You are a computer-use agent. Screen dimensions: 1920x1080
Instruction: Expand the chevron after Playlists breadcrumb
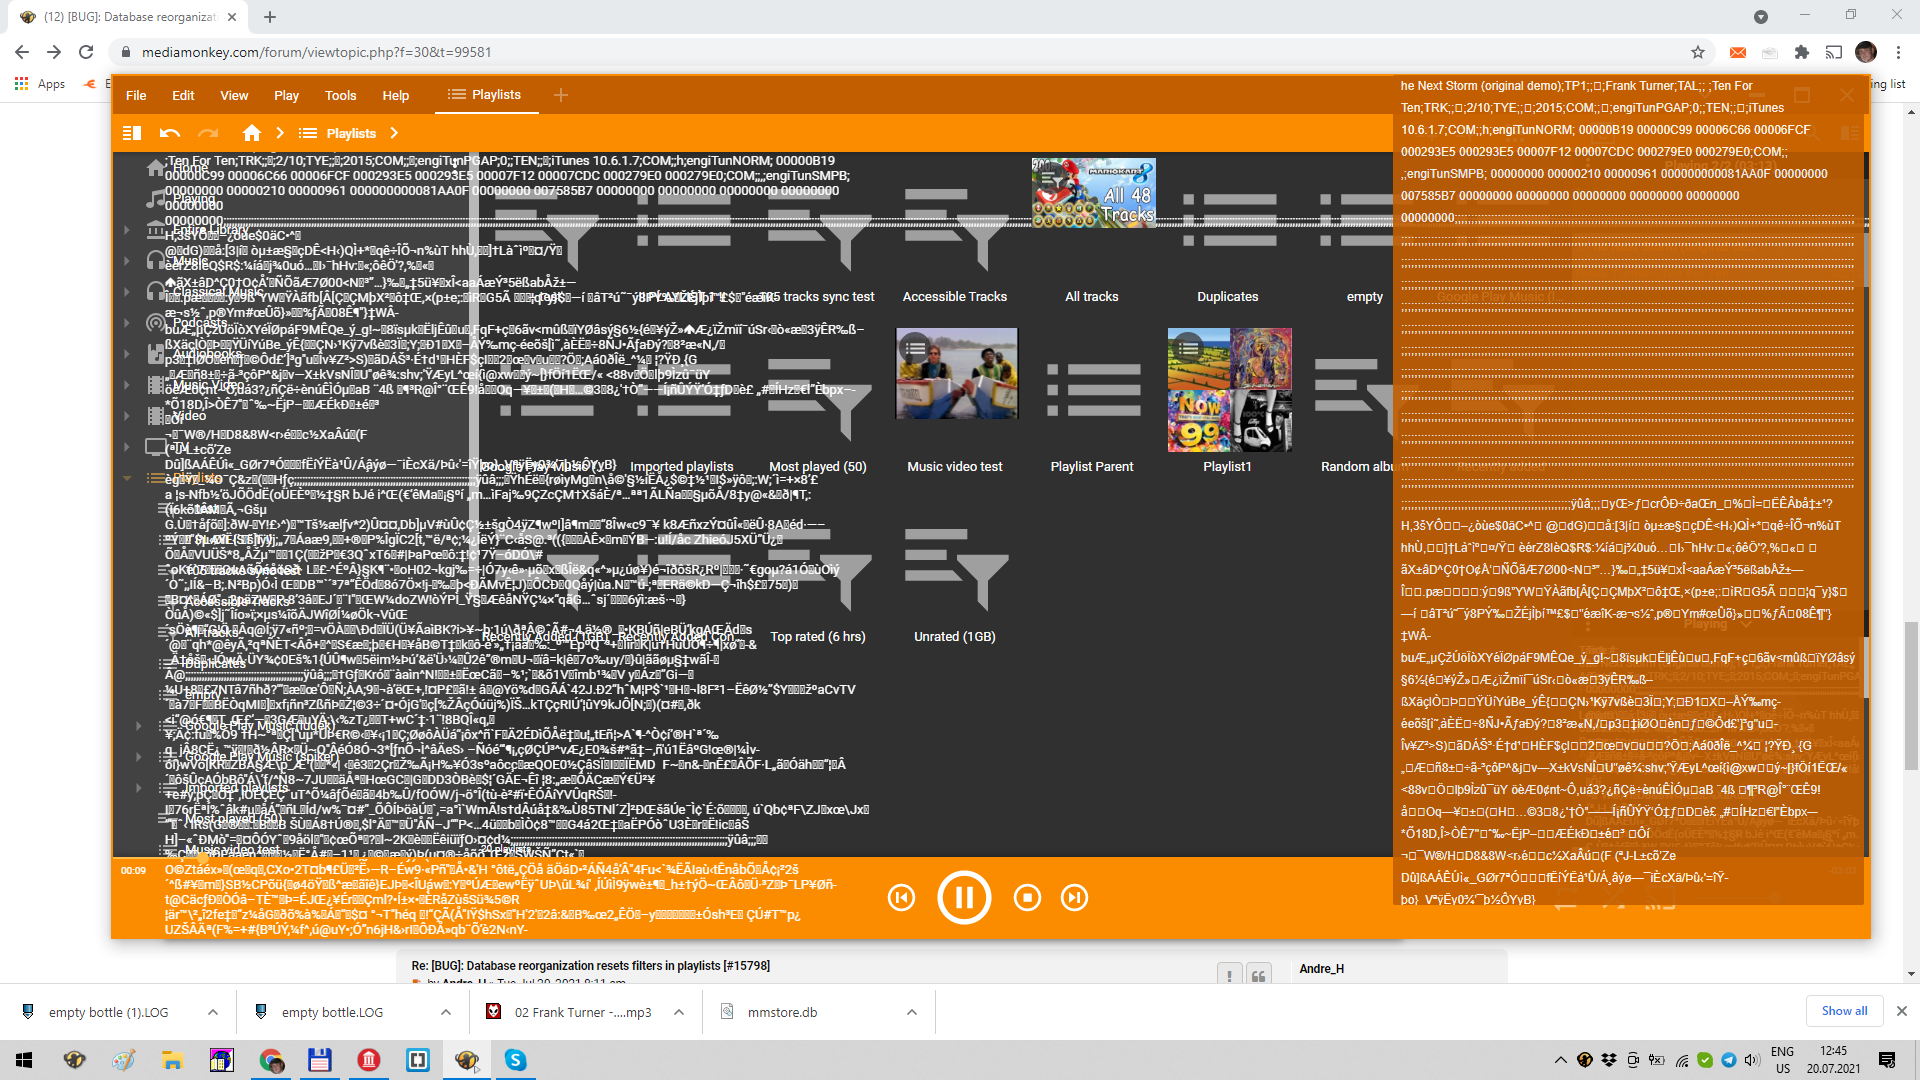tap(395, 133)
